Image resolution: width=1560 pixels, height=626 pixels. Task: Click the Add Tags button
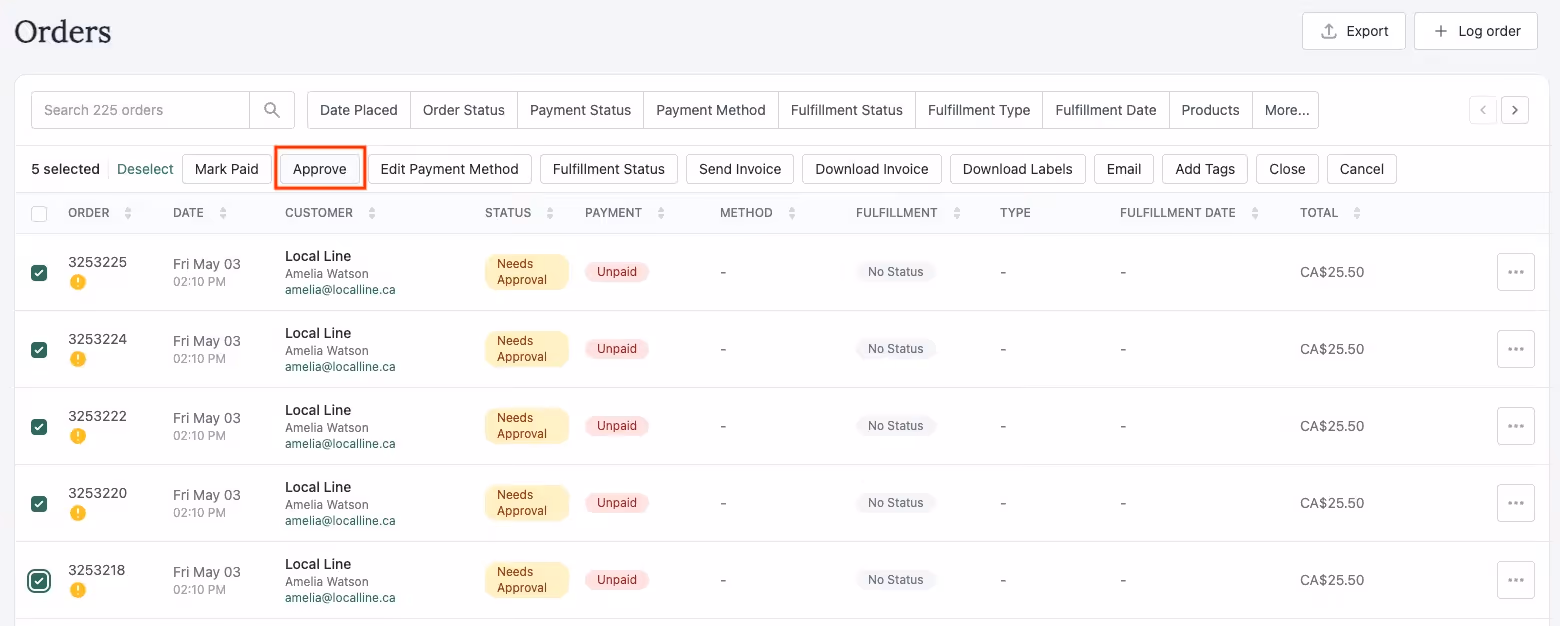point(1205,169)
